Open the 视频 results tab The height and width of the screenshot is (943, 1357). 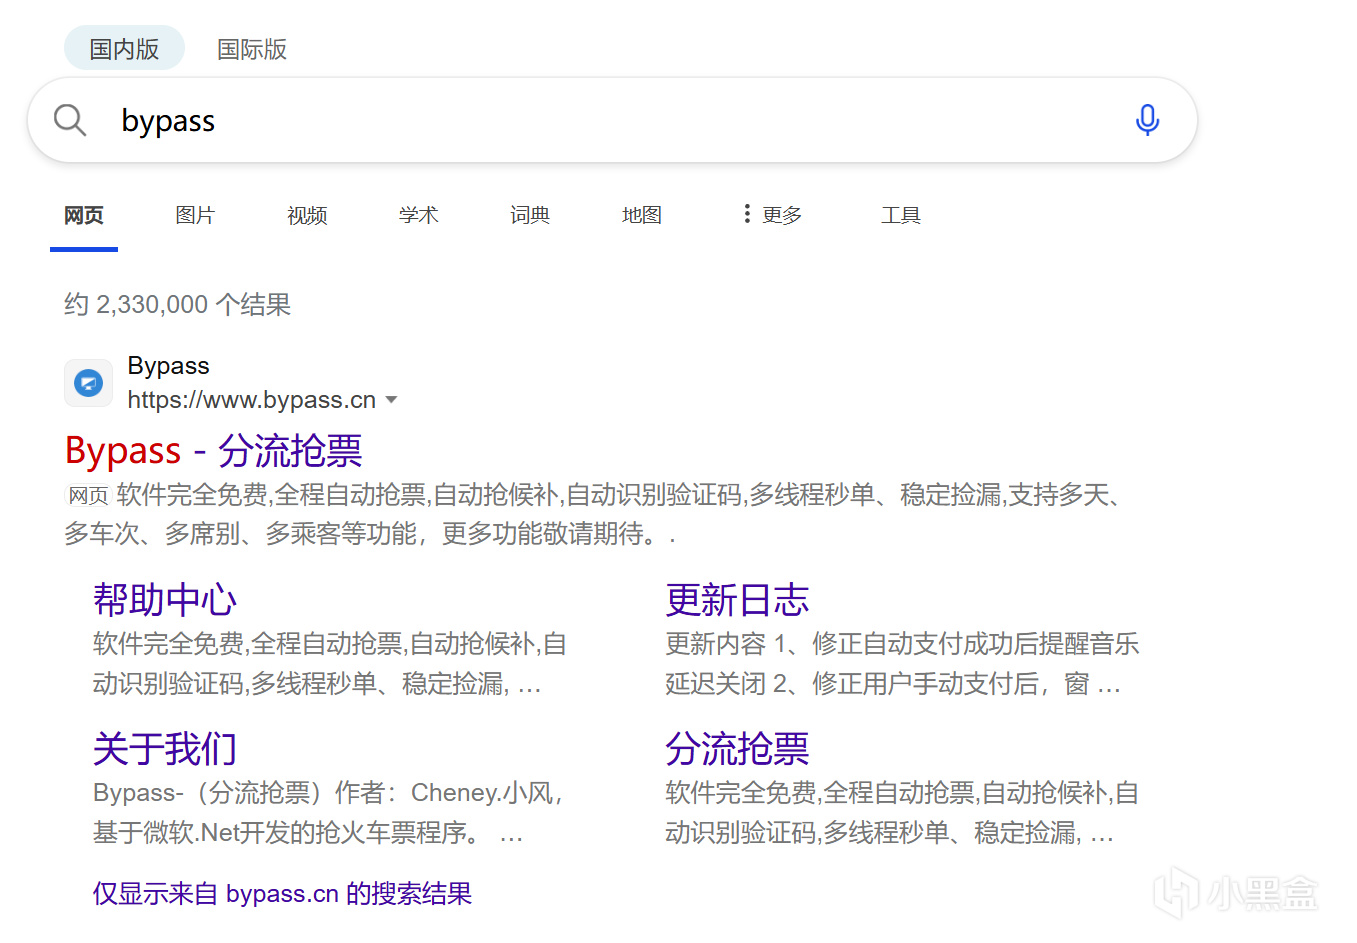[x=307, y=215]
